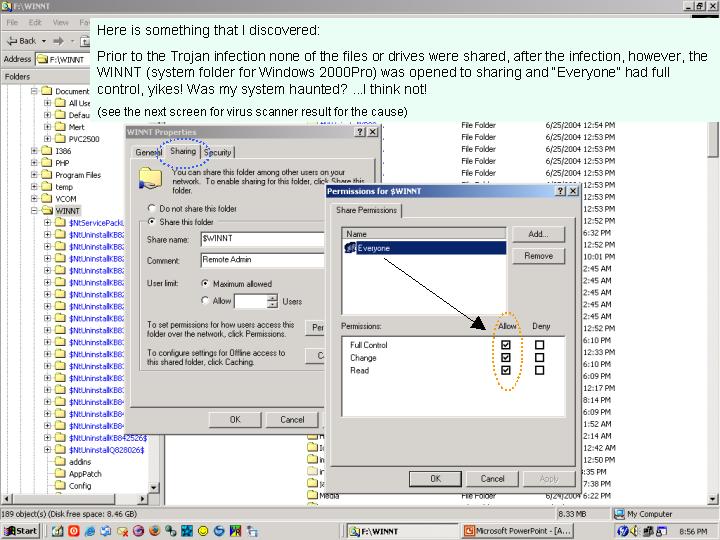The width and height of the screenshot is (720, 540).
Task: Click the My Computer icon in status bar
Action: (x=619, y=514)
